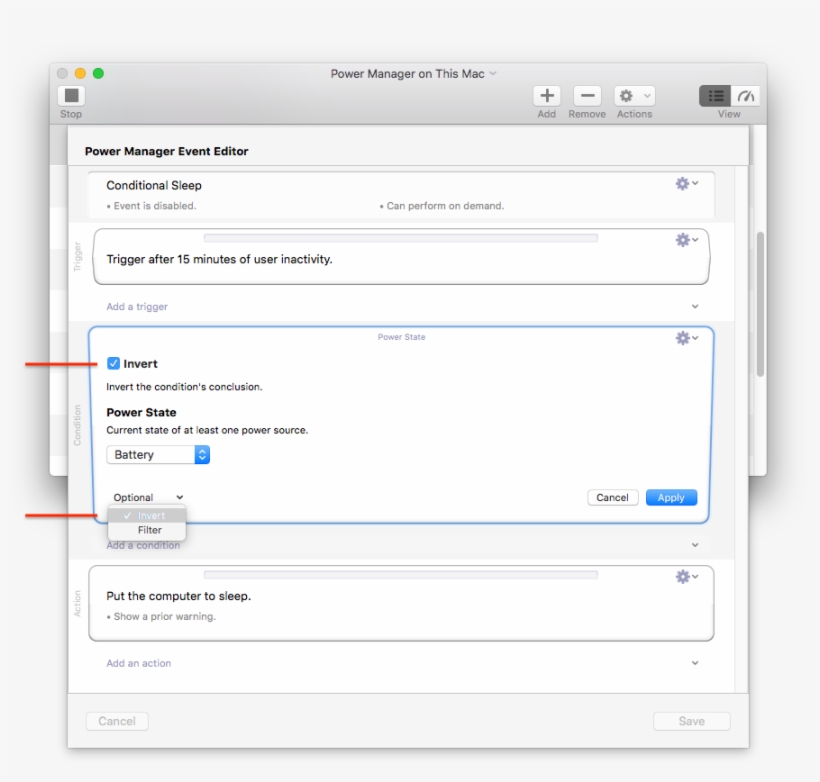Click the trigger's top drag handle bar
Image resolution: width=820 pixels, height=782 pixels.
[x=401, y=238]
